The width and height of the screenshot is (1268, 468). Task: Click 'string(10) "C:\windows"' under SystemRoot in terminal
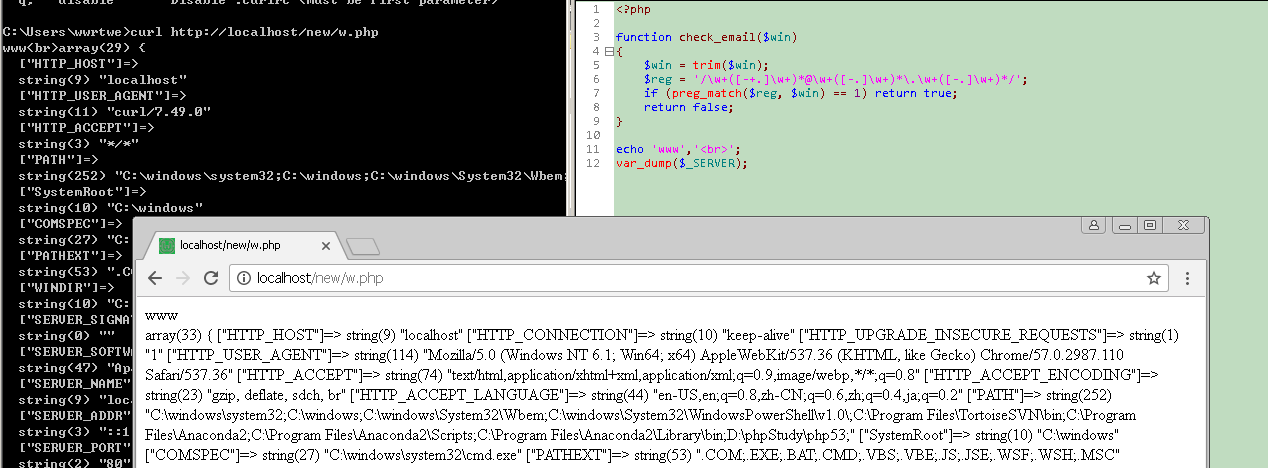click(x=110, y=207)
